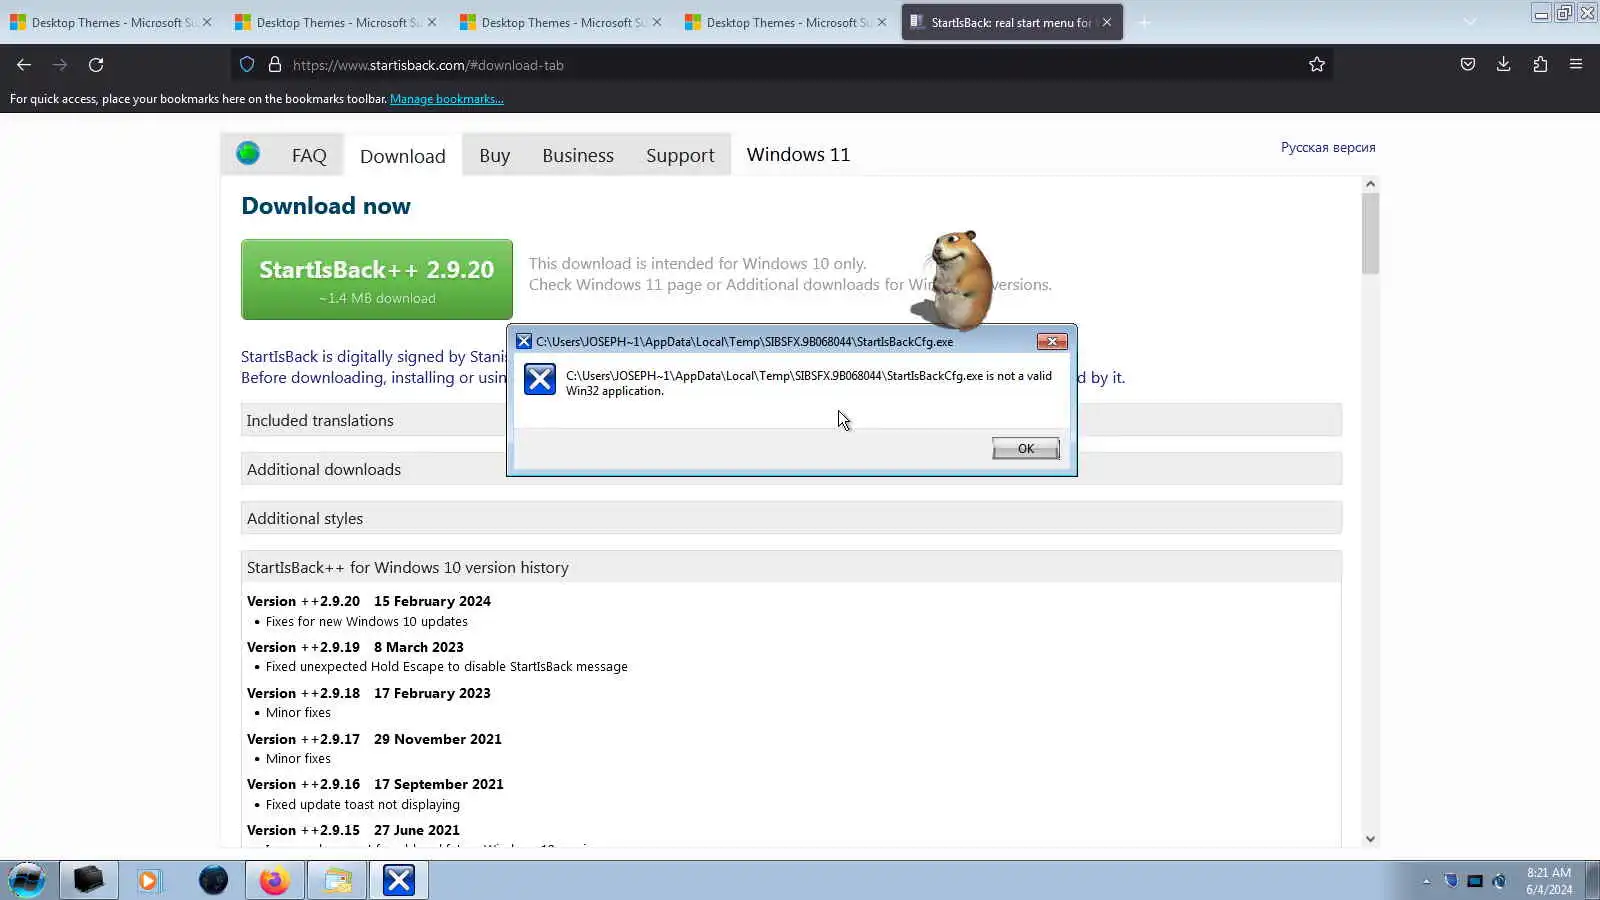Select Version ++2.9.19 8 March 2023 text
Screen dimensions: 1600x900
click(355, 647)
